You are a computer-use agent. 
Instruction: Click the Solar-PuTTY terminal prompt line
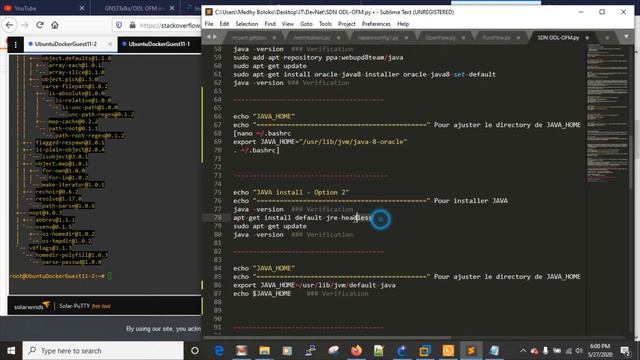[x=60, y=276]
